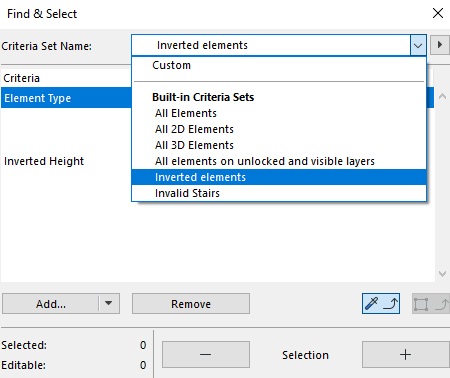Click the criteria list scroll-up arrow
Viewport: 450px width, 378px height.
click(x=442, y=97)
